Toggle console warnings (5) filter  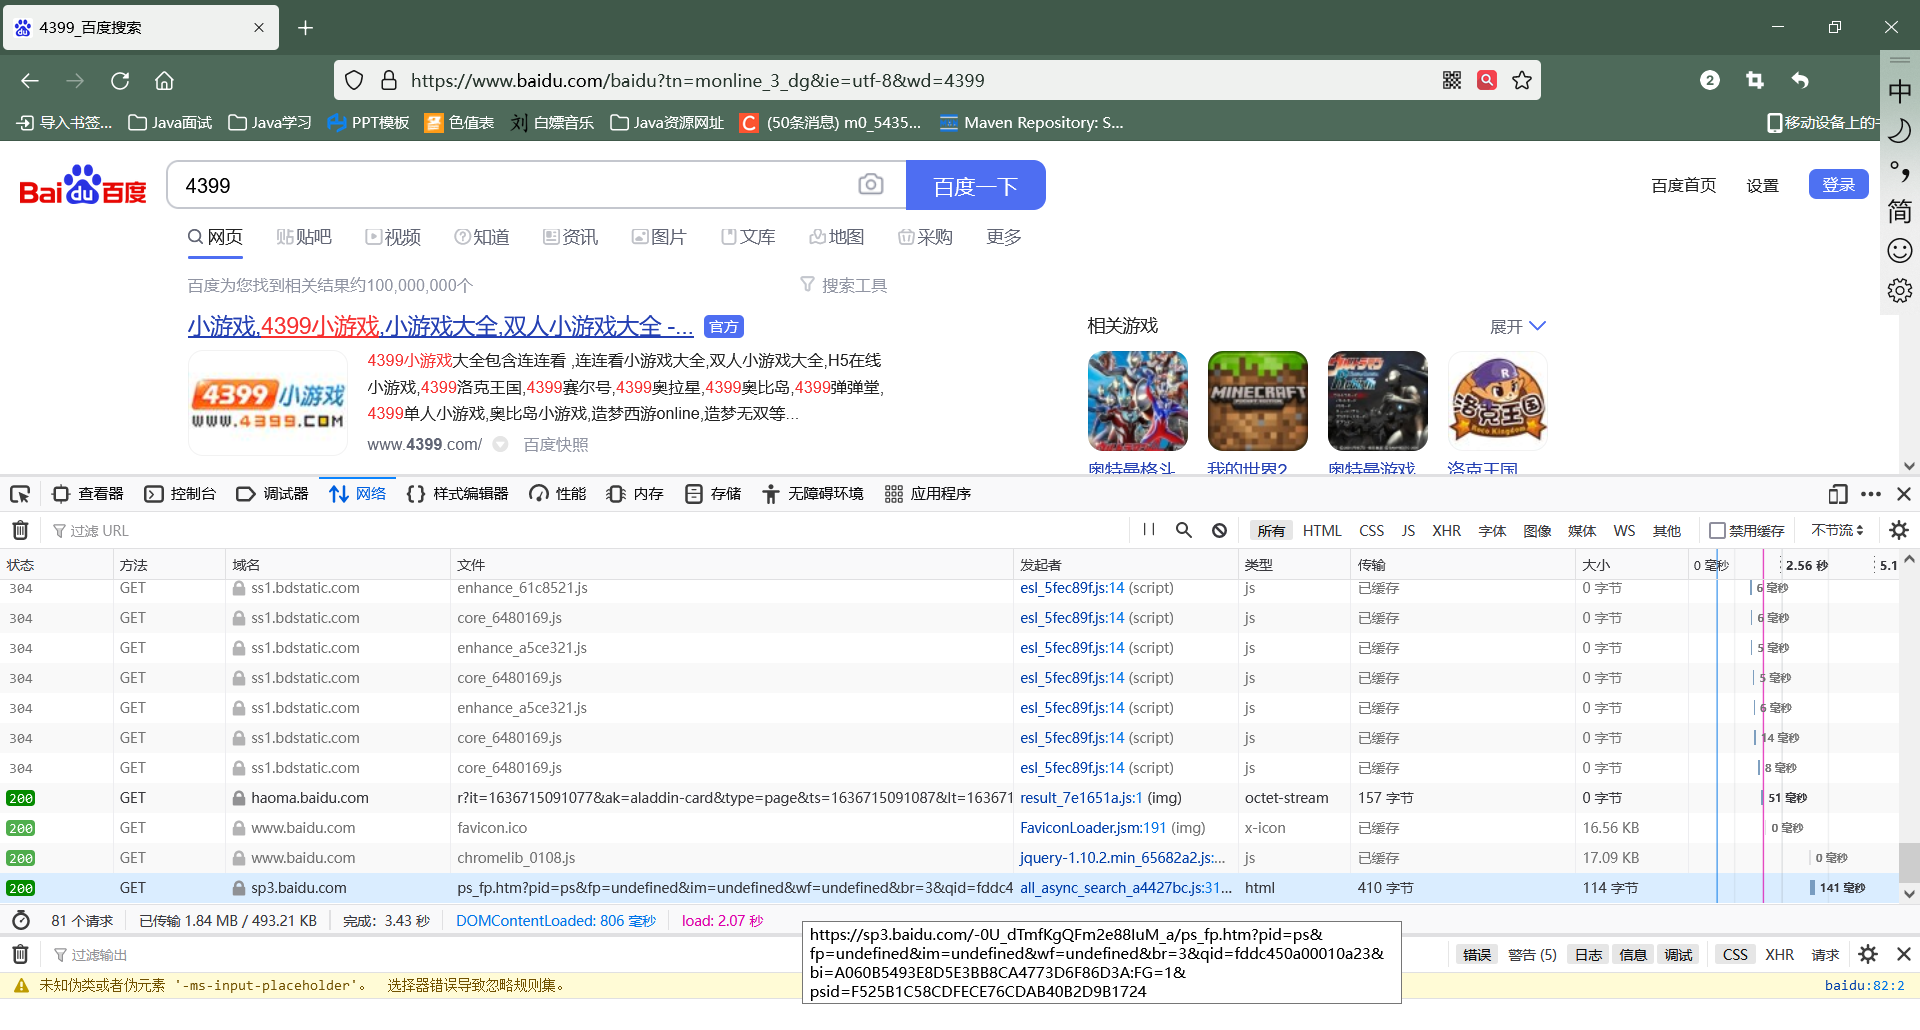click(1532, 955)
